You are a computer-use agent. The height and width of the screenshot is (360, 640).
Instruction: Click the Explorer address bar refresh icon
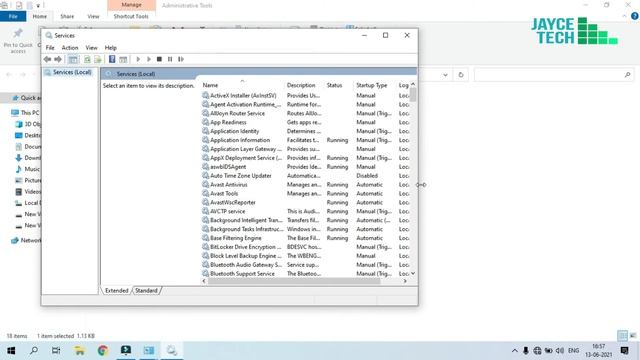point(461,75)
